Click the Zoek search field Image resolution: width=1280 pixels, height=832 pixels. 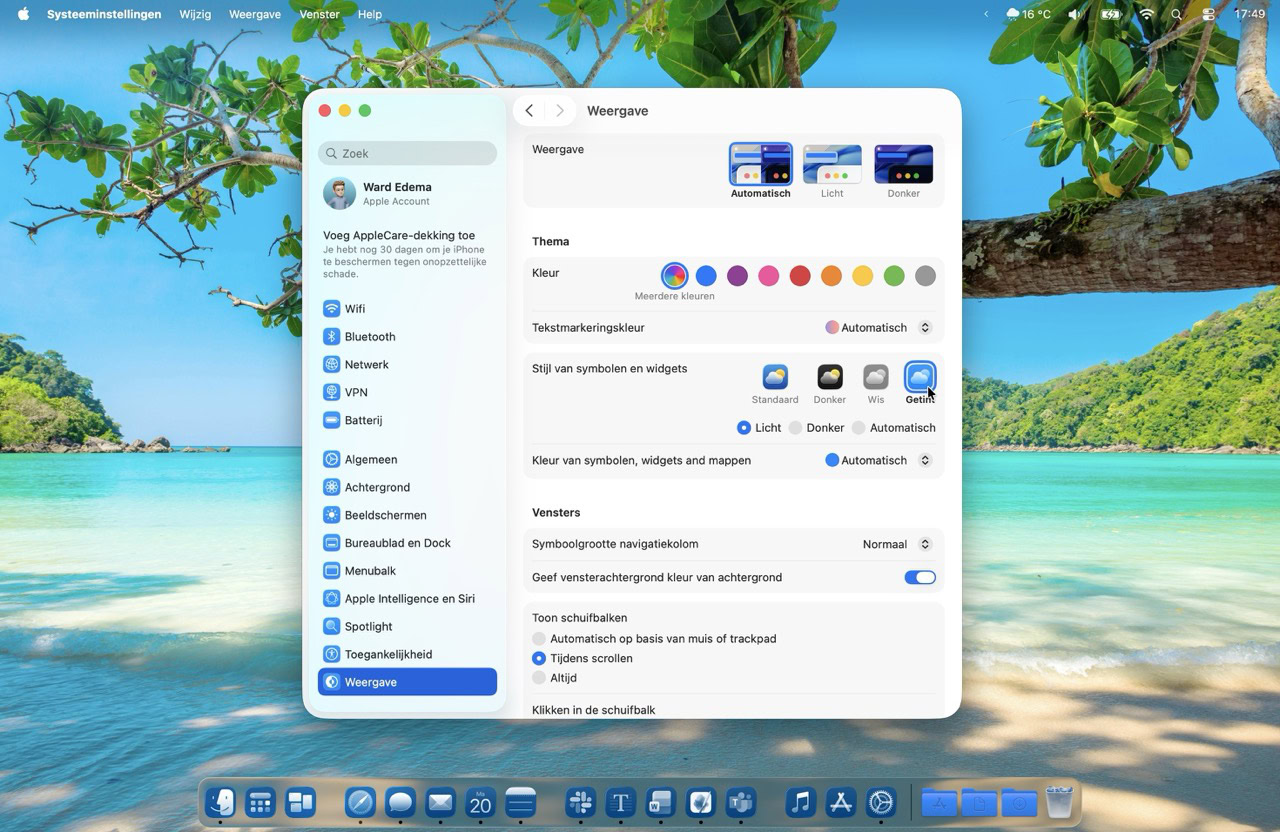click(407, 153)
